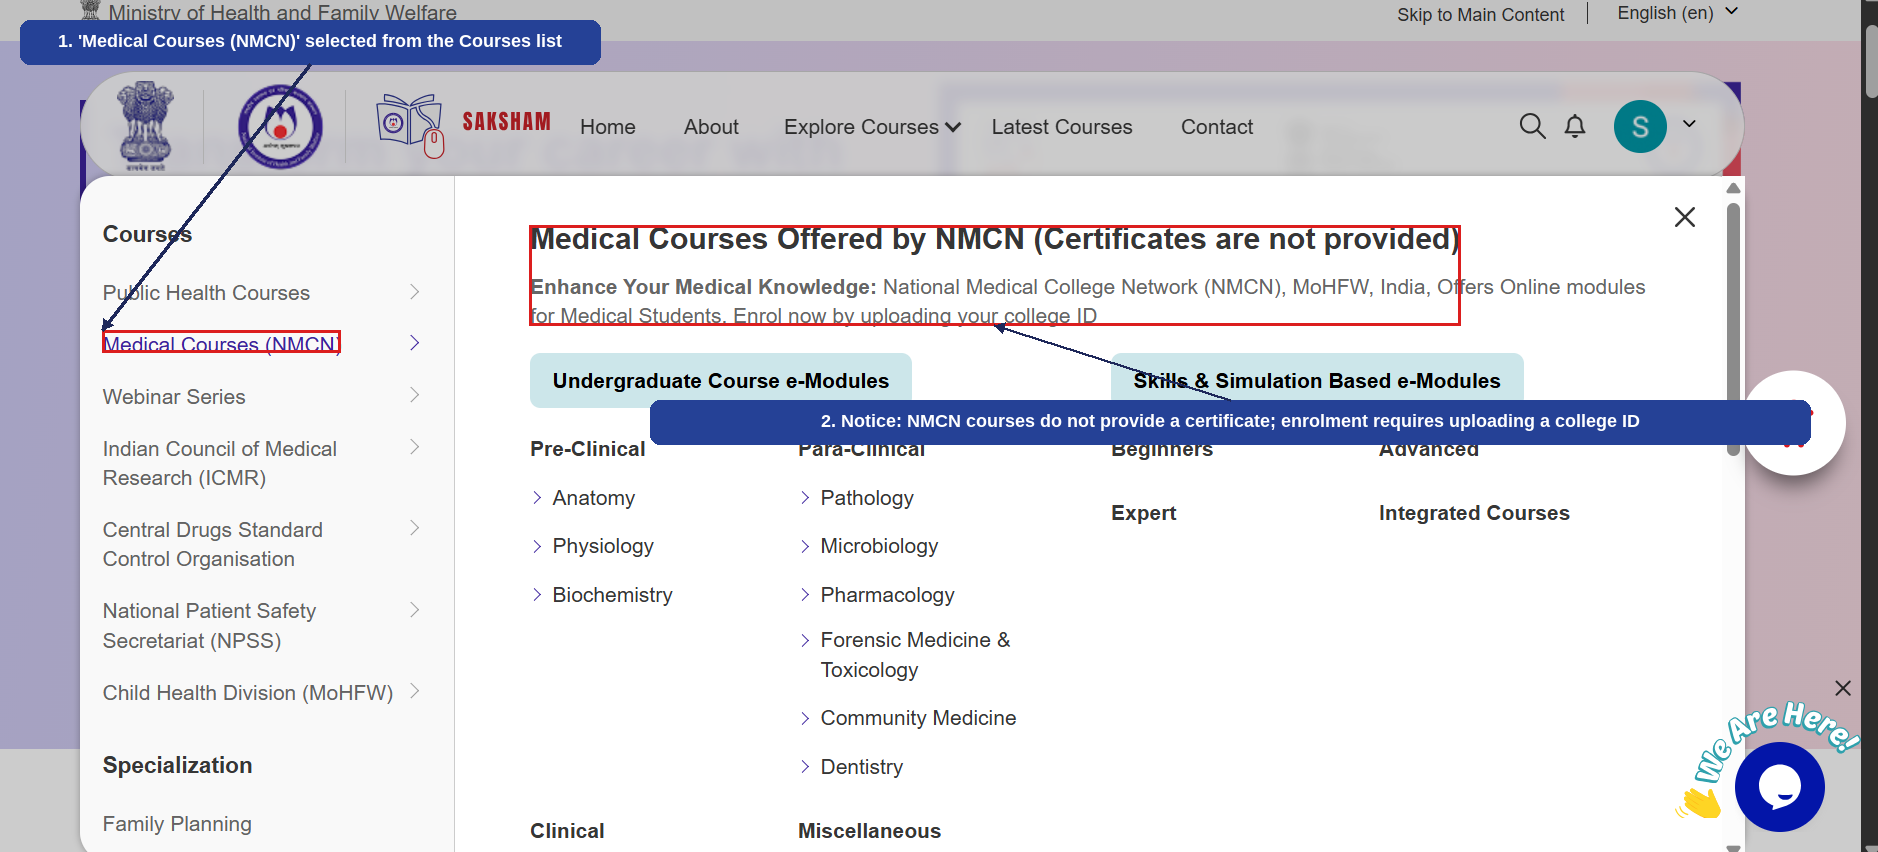Open Indian Council of Medical Research (ICMR)

coord(220,463)
